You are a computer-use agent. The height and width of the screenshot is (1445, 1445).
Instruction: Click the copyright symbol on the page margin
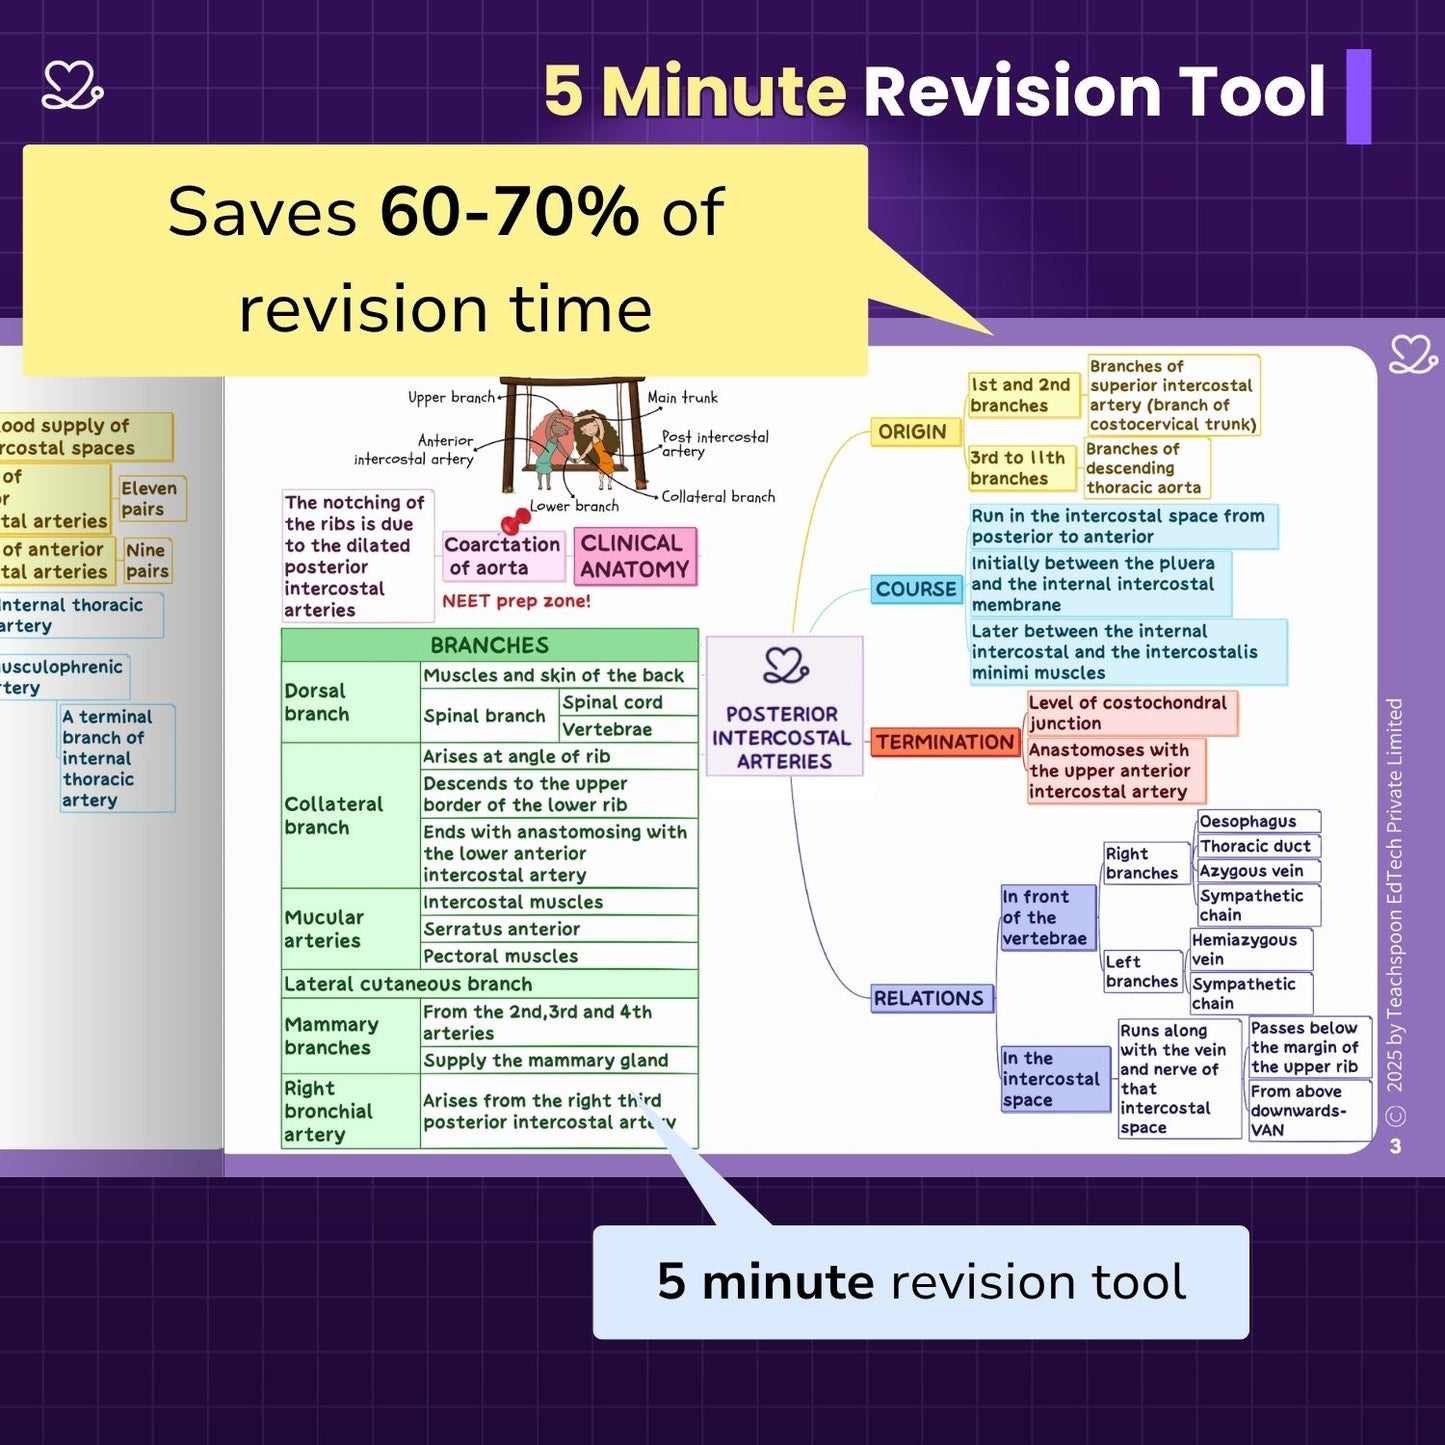coord(1396,1116)
